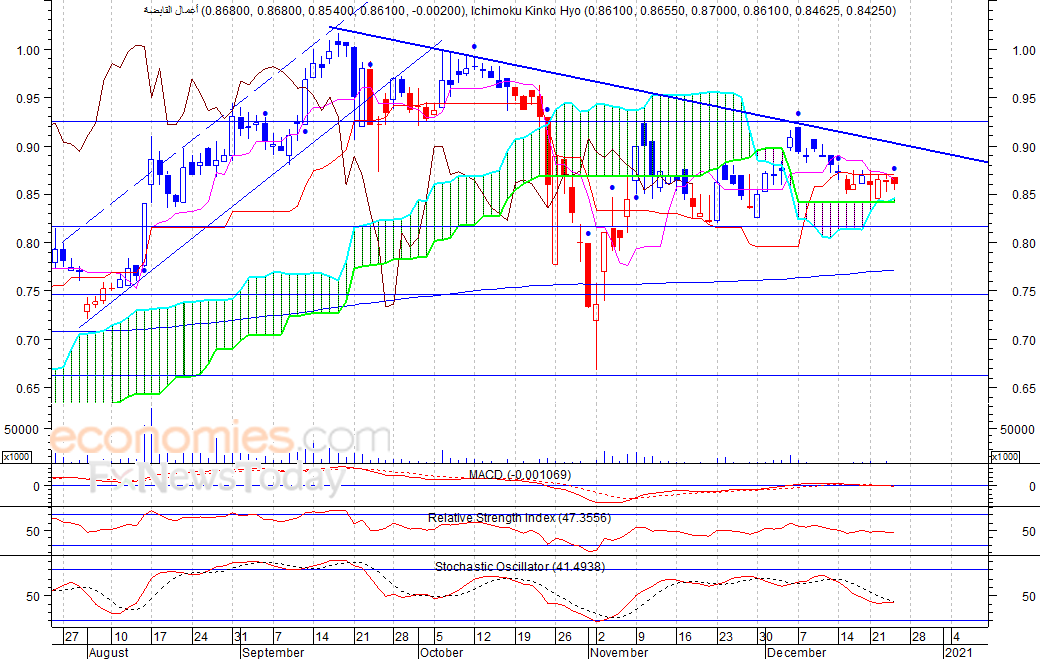Select the September month label

coord(273,652)
